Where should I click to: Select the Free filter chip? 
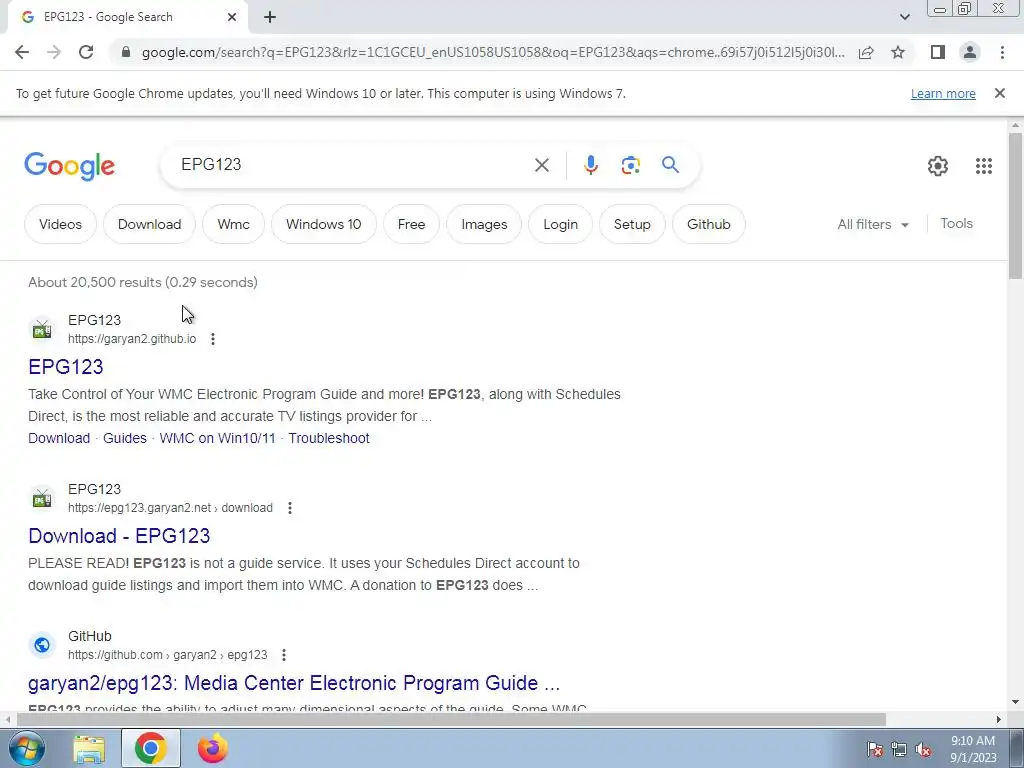click(411, 224)
